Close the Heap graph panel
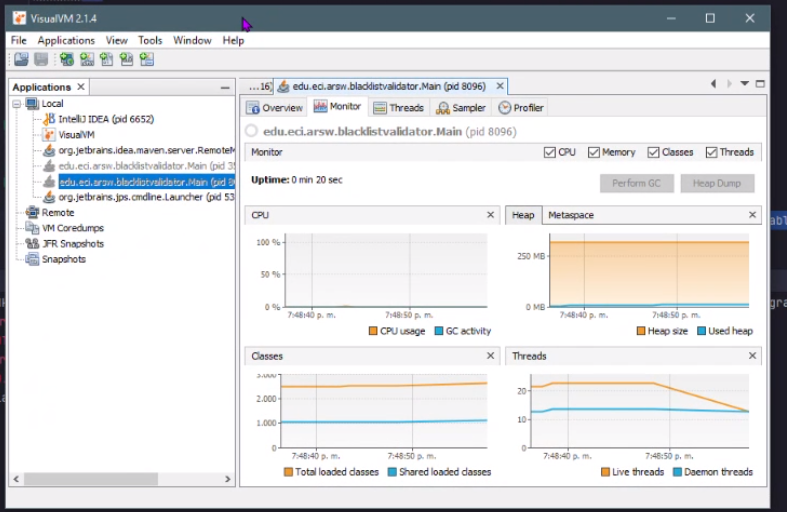Viewport: 787px width, 512px height. click(x=752, y=215)
